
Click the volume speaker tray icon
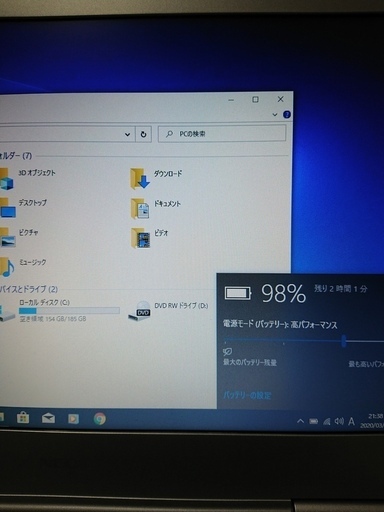click(x=339, y=421)
